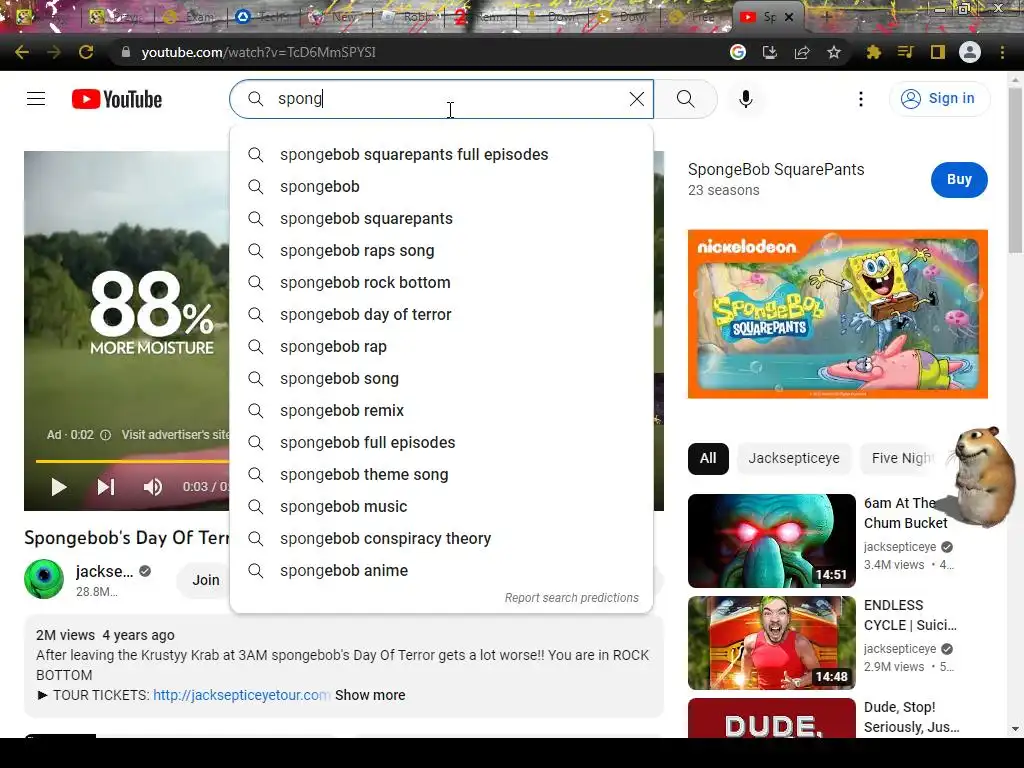Screen dimensions: 1024x768
Task: Choose suggestion 'spongebob rock bottom'
Action: coord(441,283)
